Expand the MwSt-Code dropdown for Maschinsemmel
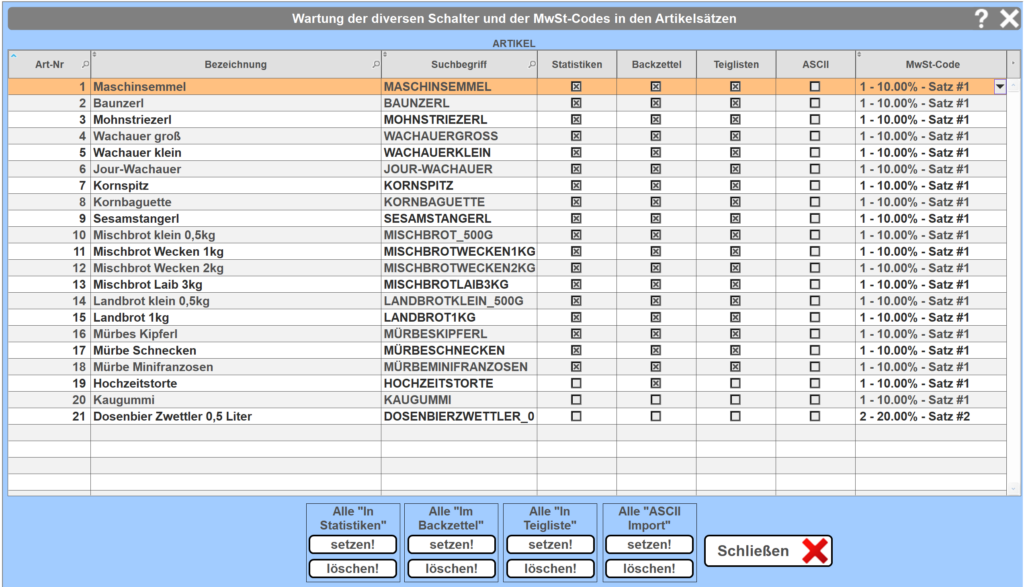Image resolution: width=1024 pixels, height=587 pixels. [999, 87]
